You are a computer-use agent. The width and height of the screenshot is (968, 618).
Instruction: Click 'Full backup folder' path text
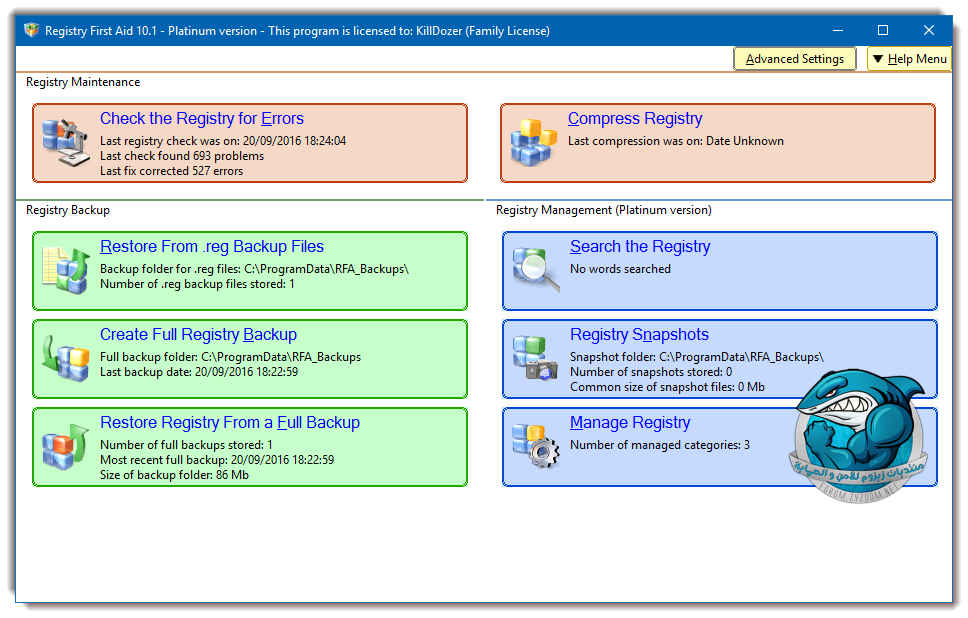pyautogui.click(x=230, y=357)
